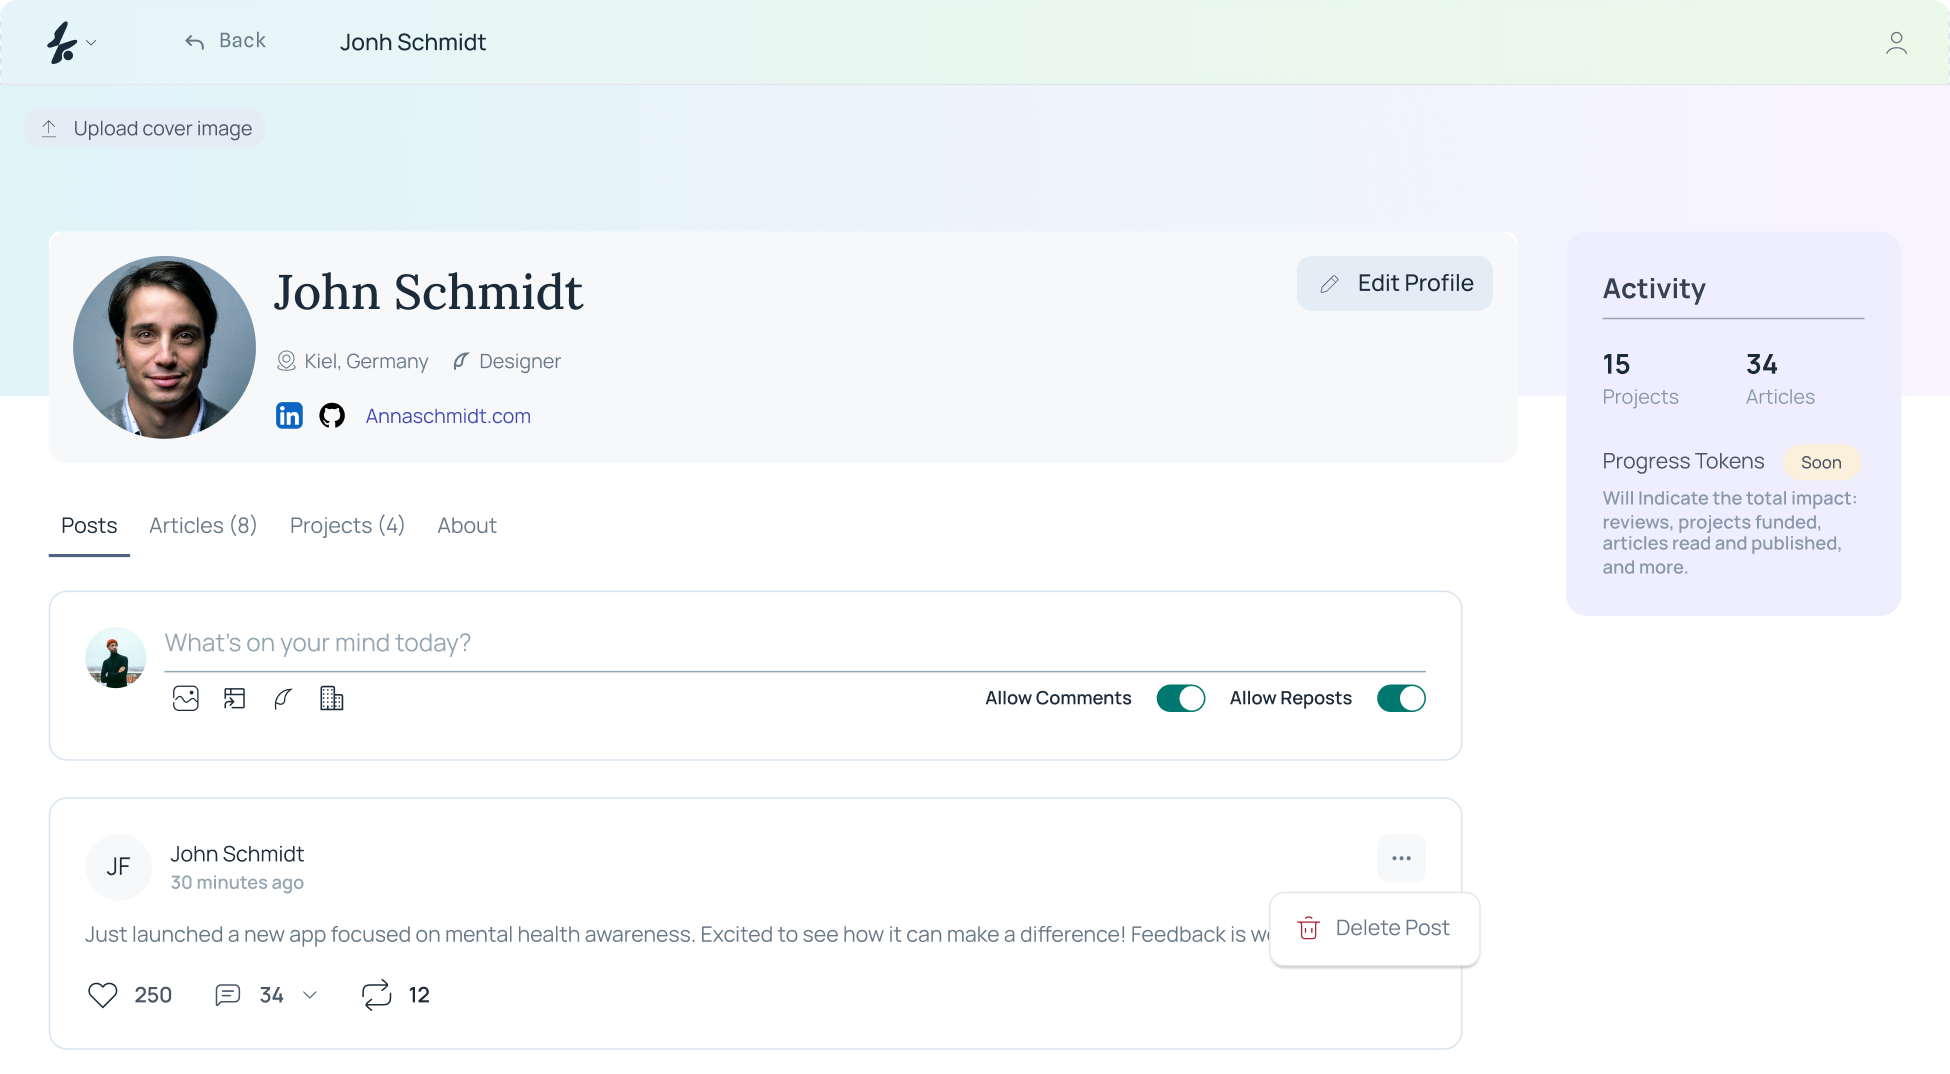
Task: Click the app logo in the header
Action: [62, 42]
